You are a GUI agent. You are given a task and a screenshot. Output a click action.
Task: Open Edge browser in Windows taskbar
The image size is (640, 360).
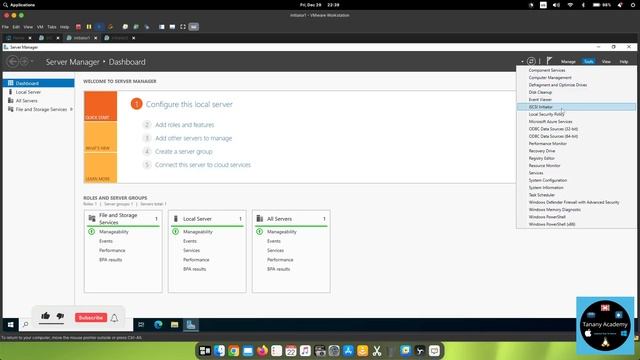[x=158, y=324]
